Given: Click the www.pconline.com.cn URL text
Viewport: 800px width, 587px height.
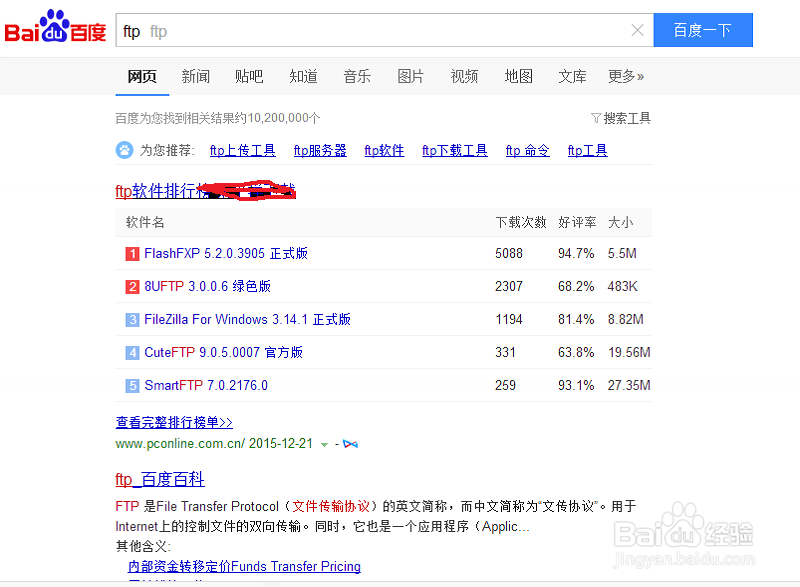Looking at the screenshot, I should click(x=180, y=444).
